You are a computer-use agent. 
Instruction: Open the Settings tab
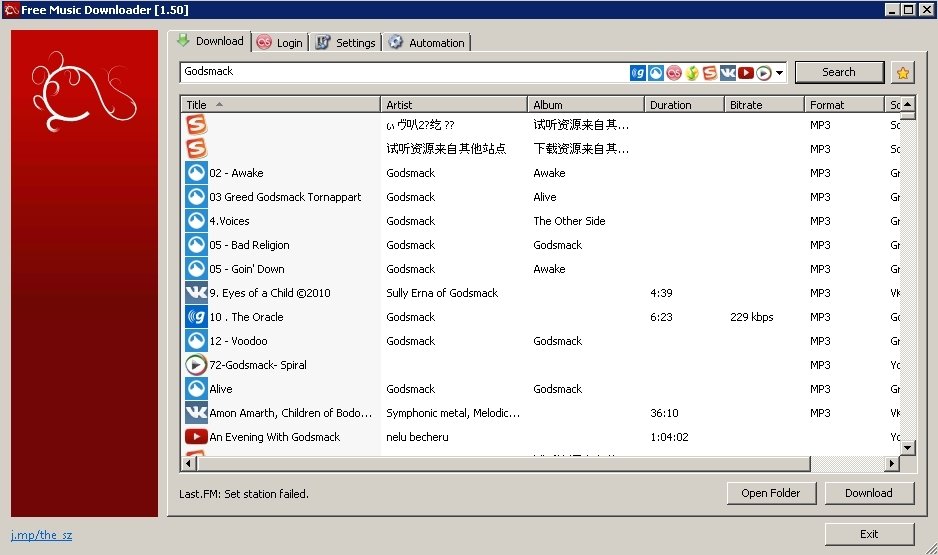(346, 42)
